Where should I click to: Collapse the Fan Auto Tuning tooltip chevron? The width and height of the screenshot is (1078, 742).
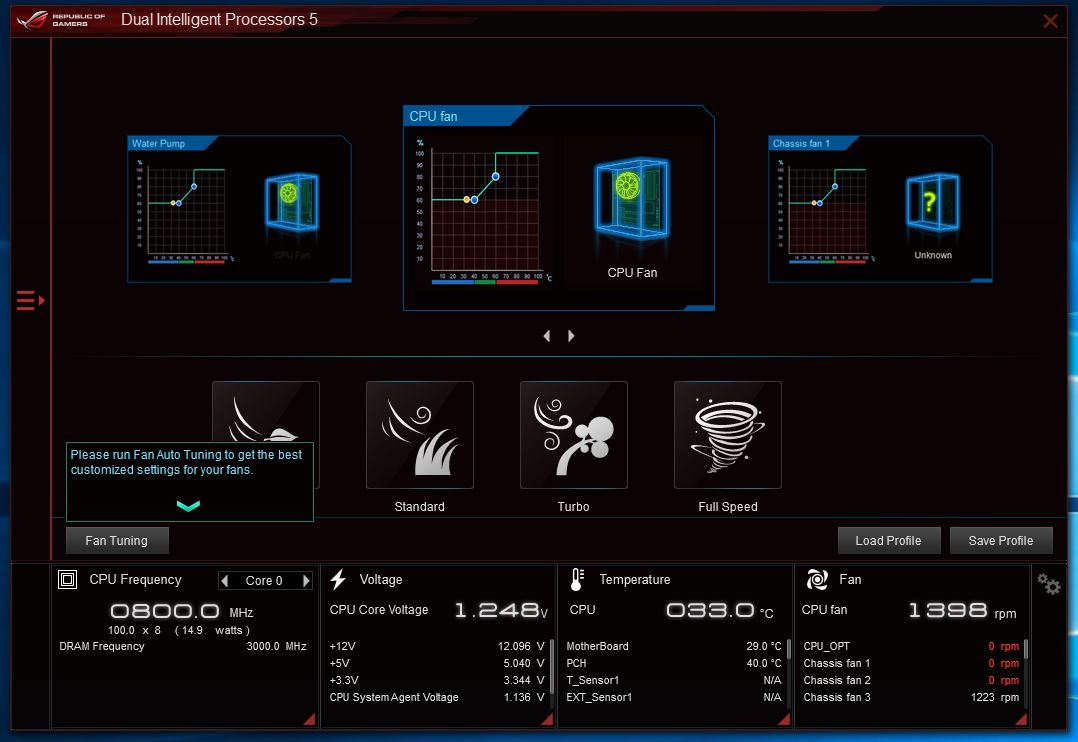(x=188, y=506)
